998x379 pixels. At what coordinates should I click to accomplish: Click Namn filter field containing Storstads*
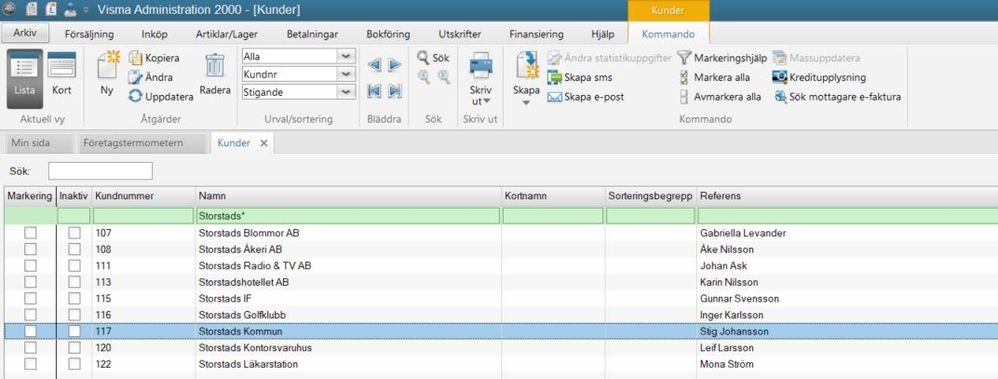pos(348,216)
